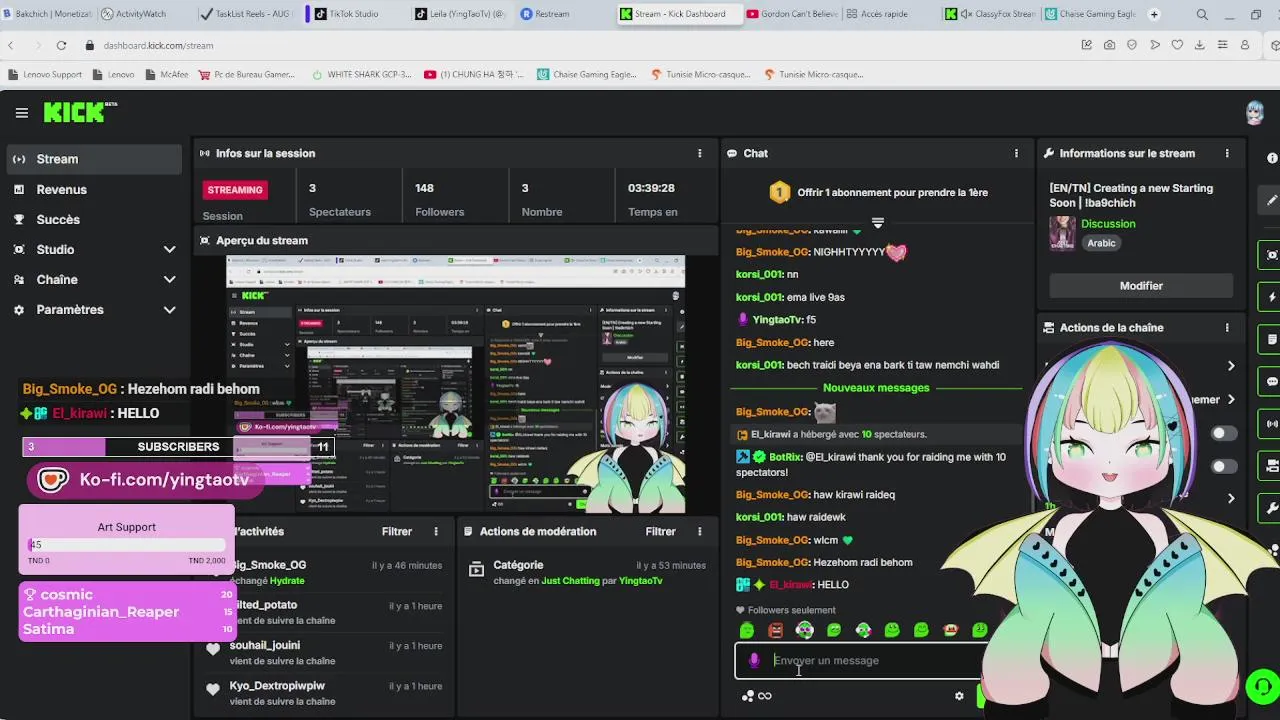
Task: Open options for Actions de la chaîne panel
Action: coord(1227,327)
